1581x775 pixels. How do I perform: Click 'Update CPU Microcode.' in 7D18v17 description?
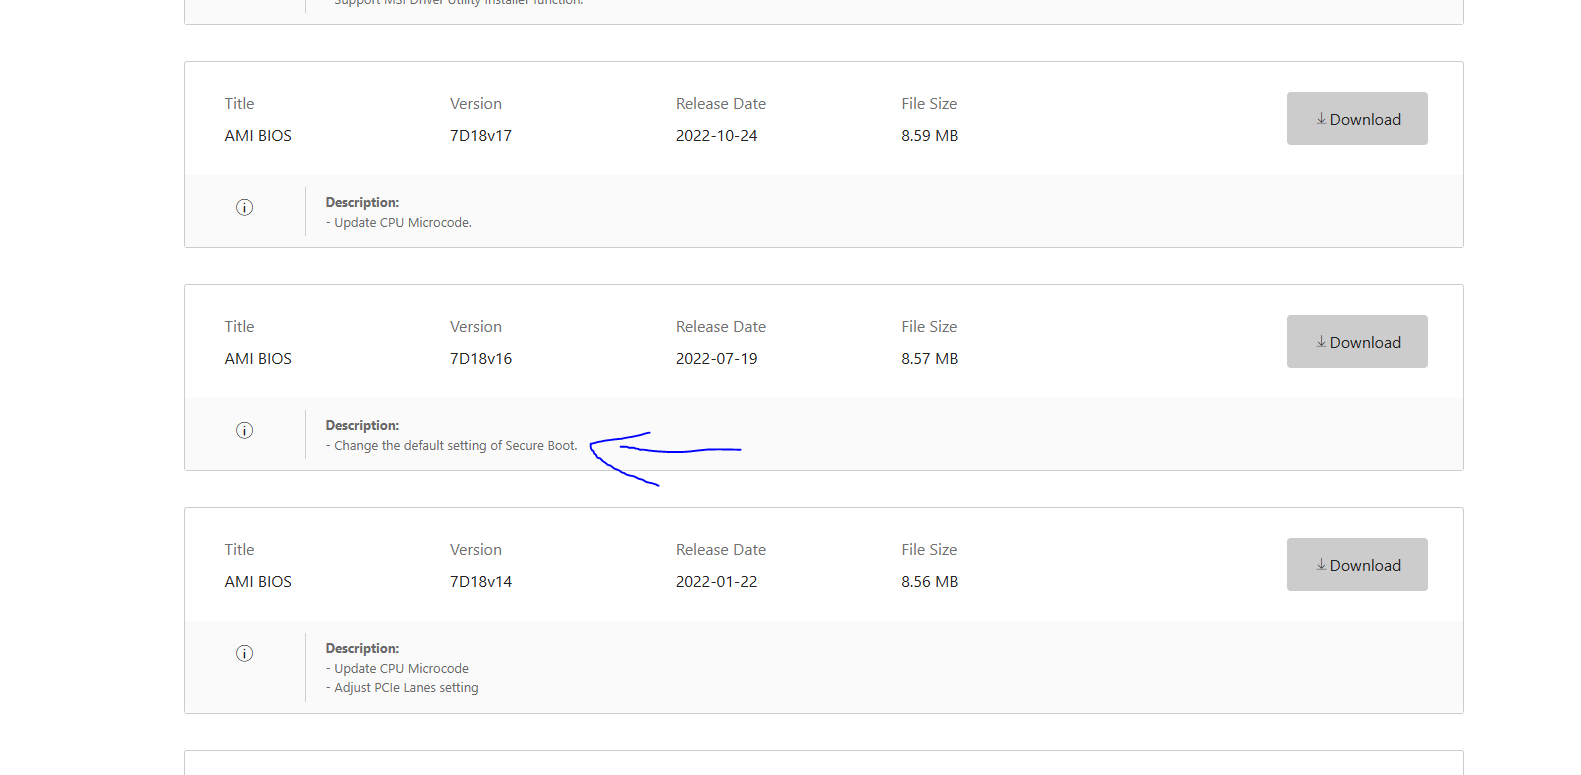click(x=403, y=223)
